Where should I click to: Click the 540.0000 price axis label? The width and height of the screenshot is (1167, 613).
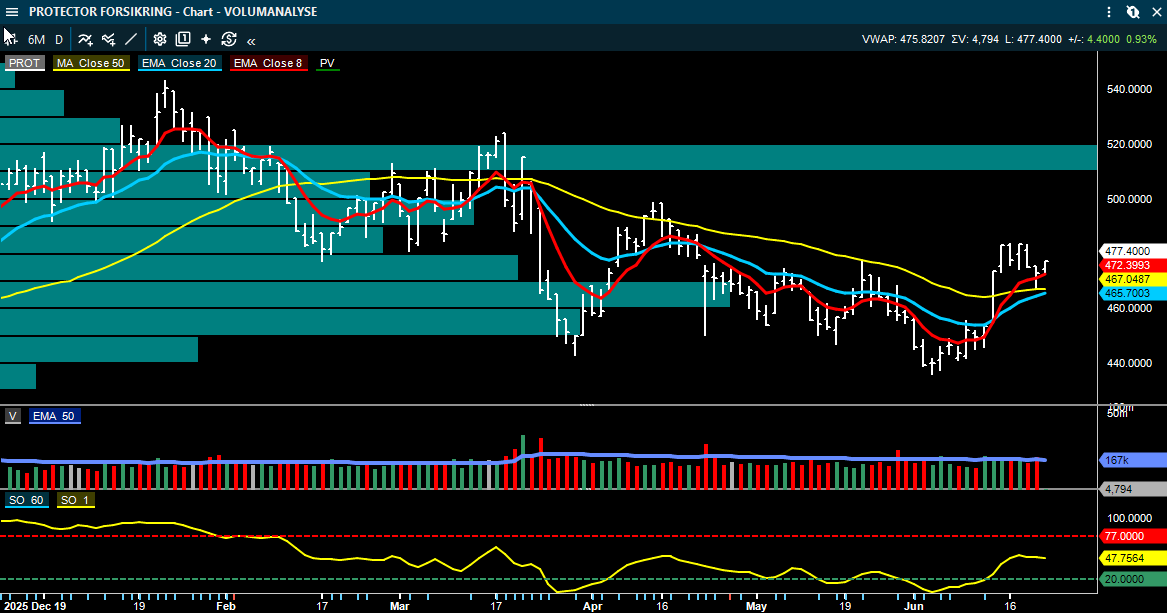point(1129,89)
